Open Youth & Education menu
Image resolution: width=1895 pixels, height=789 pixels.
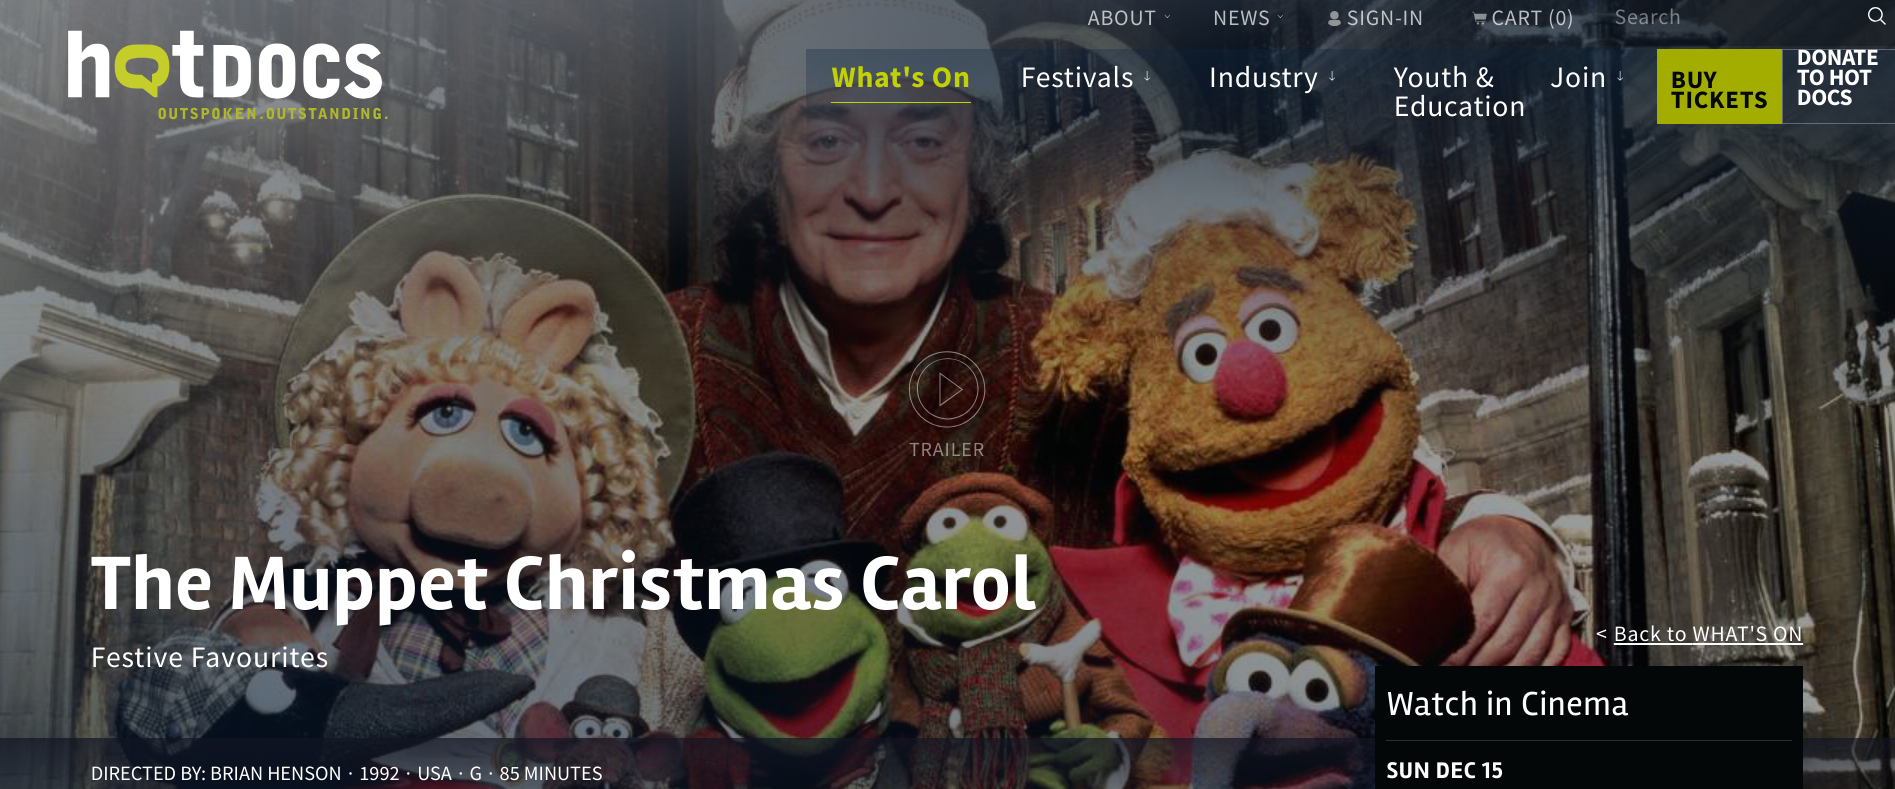coord(1459,92)
